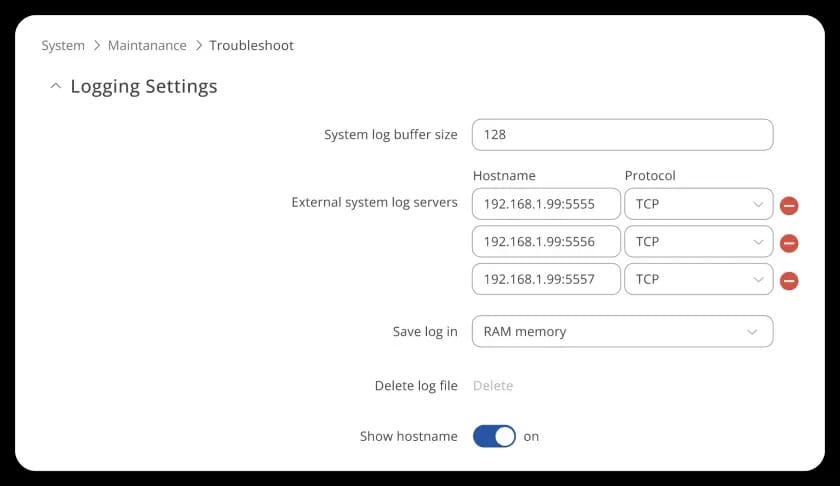The image size is (840, 486).
Task: Open Protocol dropdown for 192.168.1.99:5555
Action: click(x=699, y=204)
